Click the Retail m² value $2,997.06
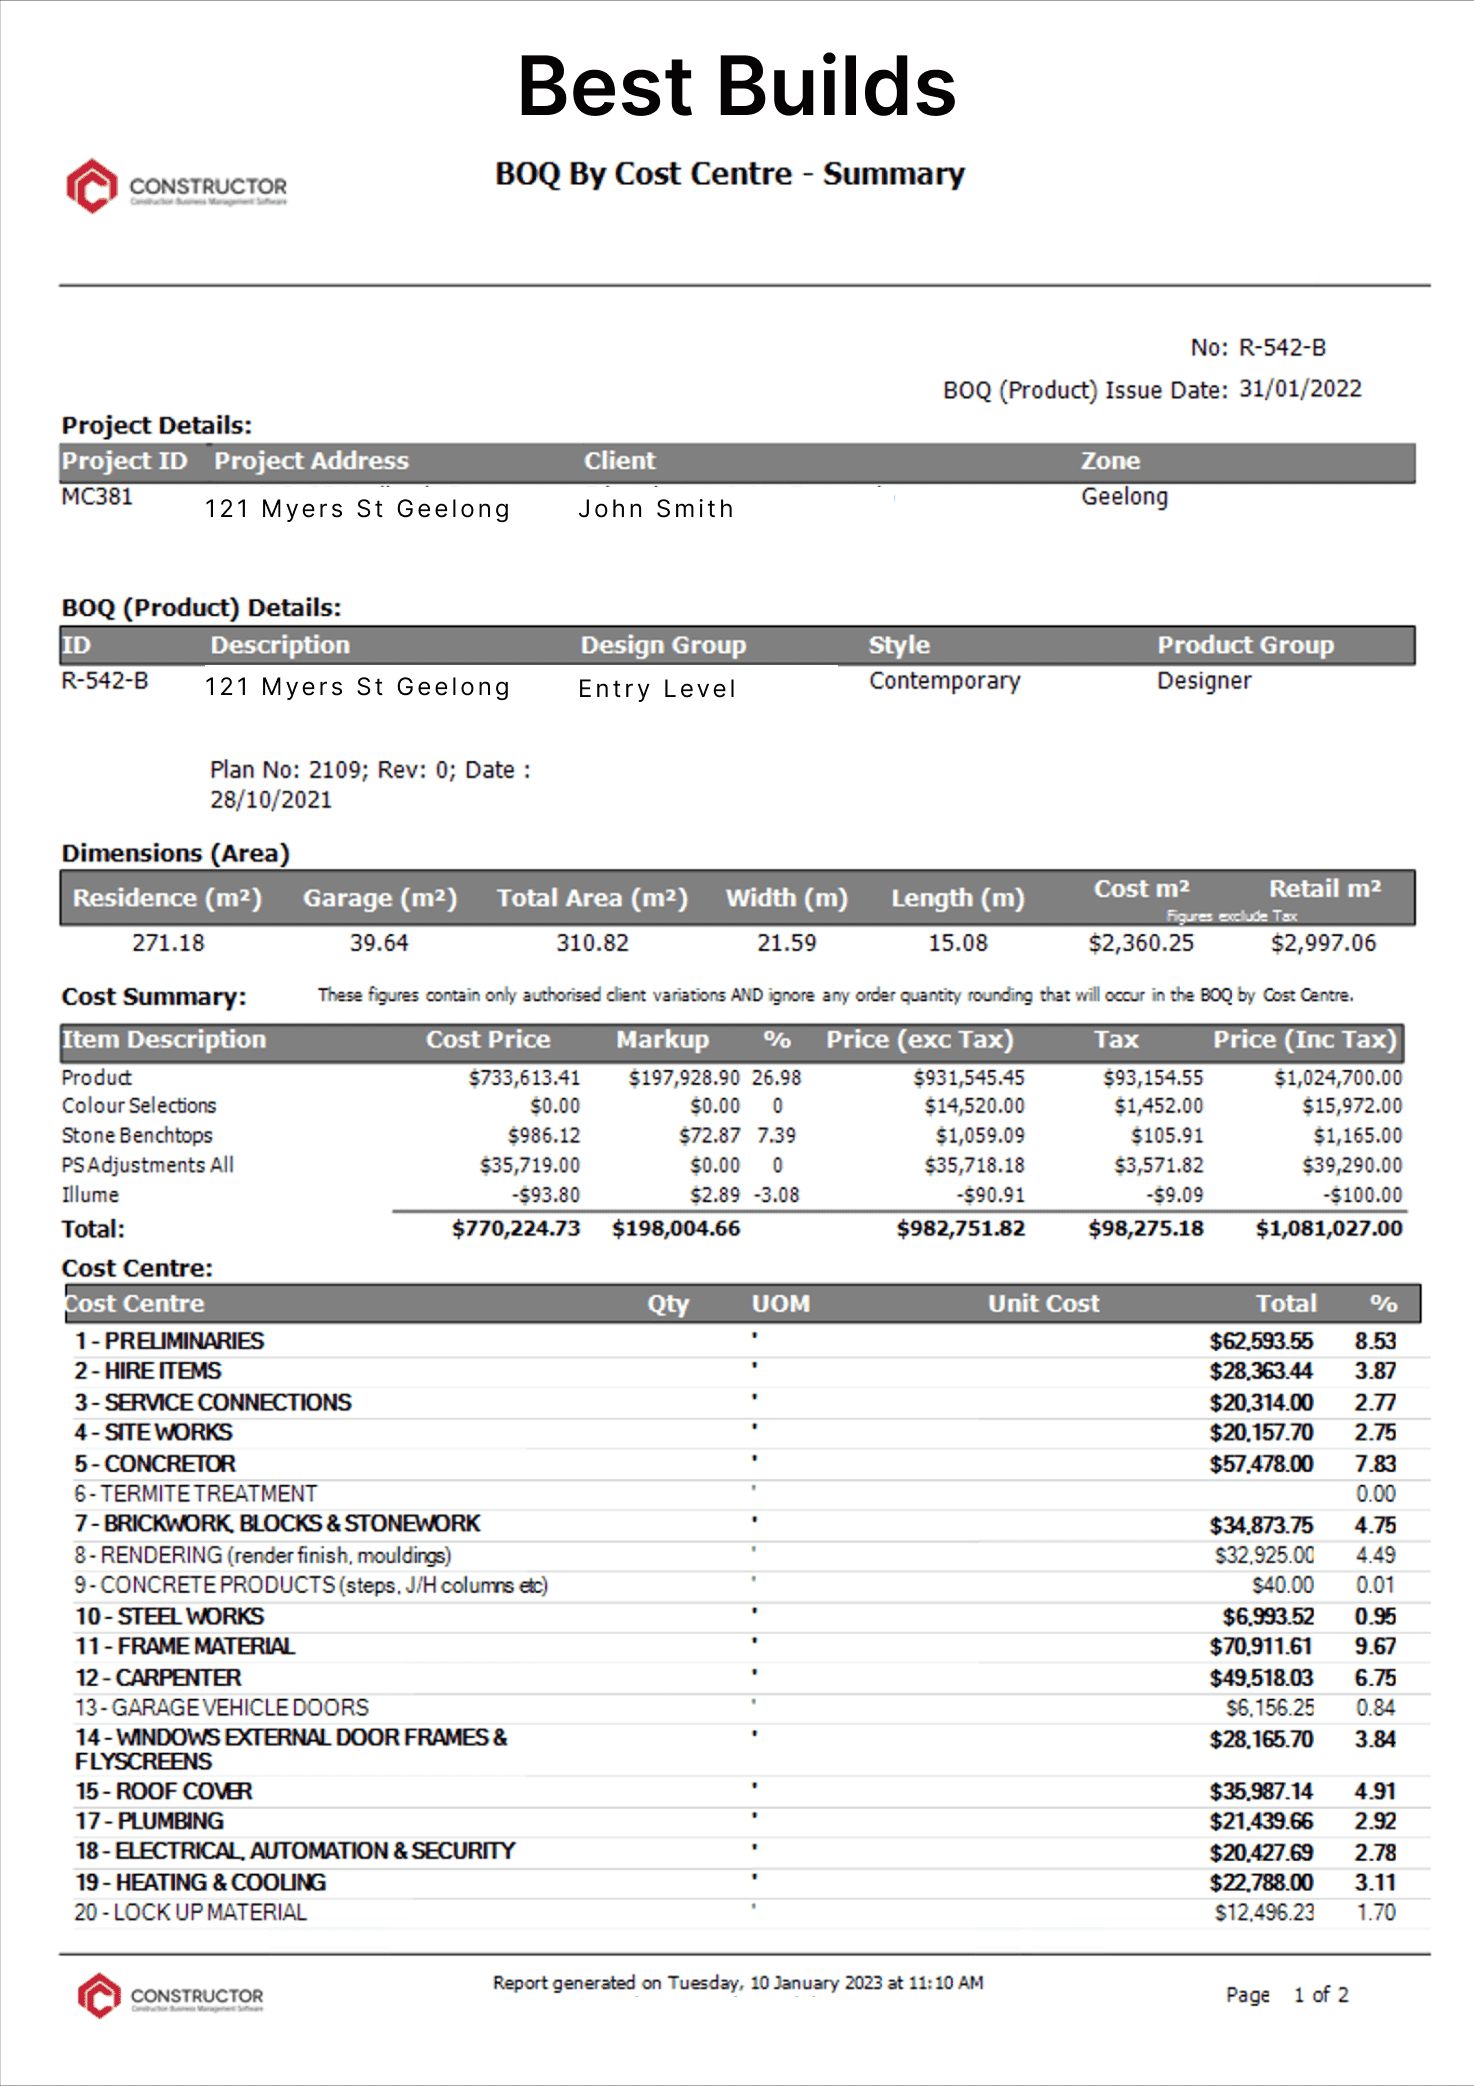Viewport: 1474px width, 2086px height. (1323, 943)
